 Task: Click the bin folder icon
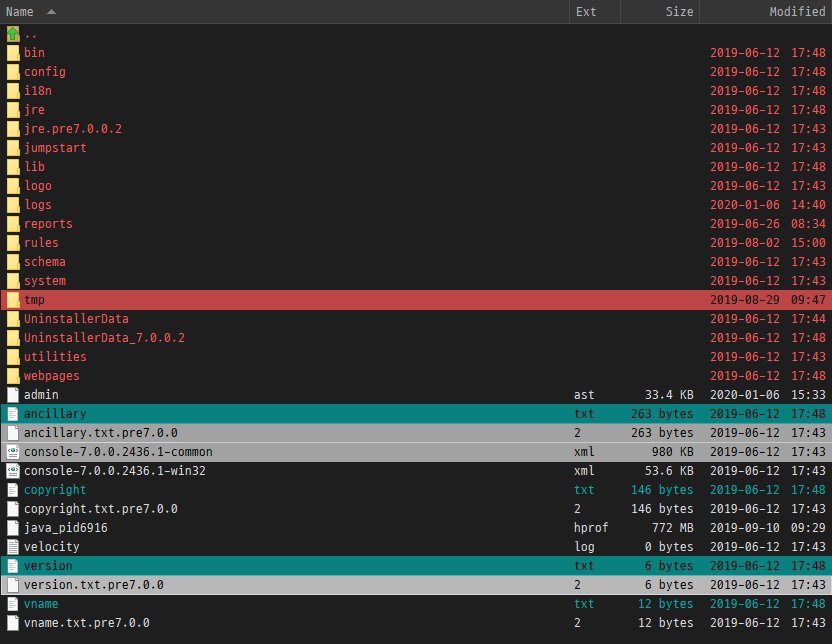click(13, 53)
